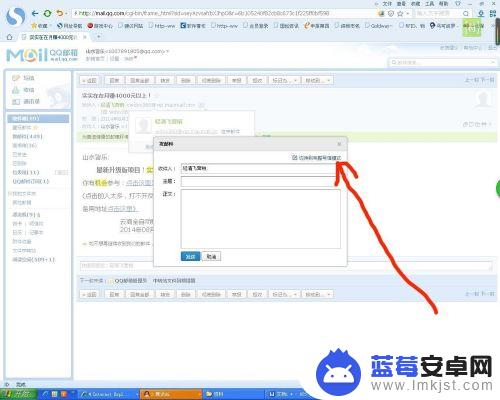This screenshot has height=400, width=500.
Task: Open the 帮助 menu in browser menu bar
Action: tap(443, 4)
